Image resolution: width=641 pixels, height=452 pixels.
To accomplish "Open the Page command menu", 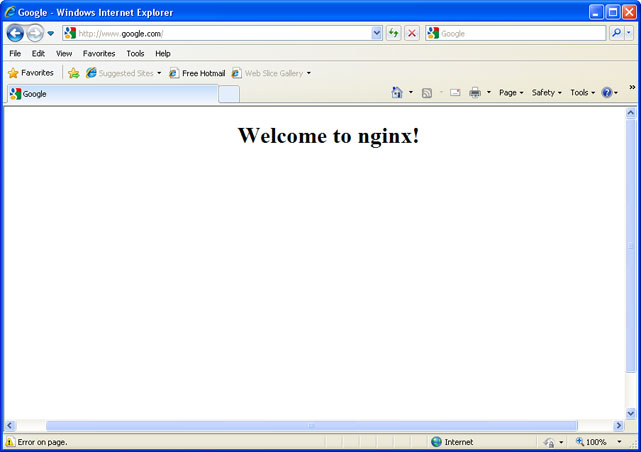I will coord(511,93).
